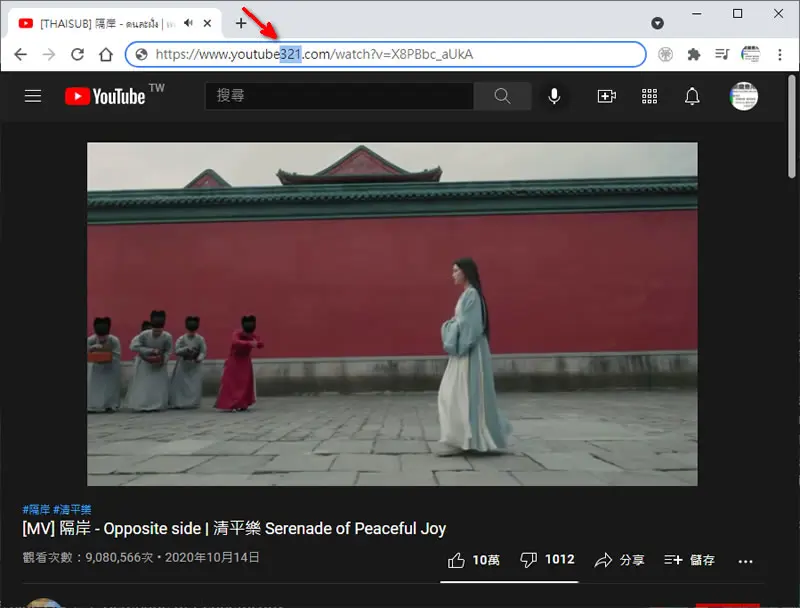The height and width of the screenshot is (608, 800).
Task: Click the #隔岸 hashtag link
Action: 36,510
